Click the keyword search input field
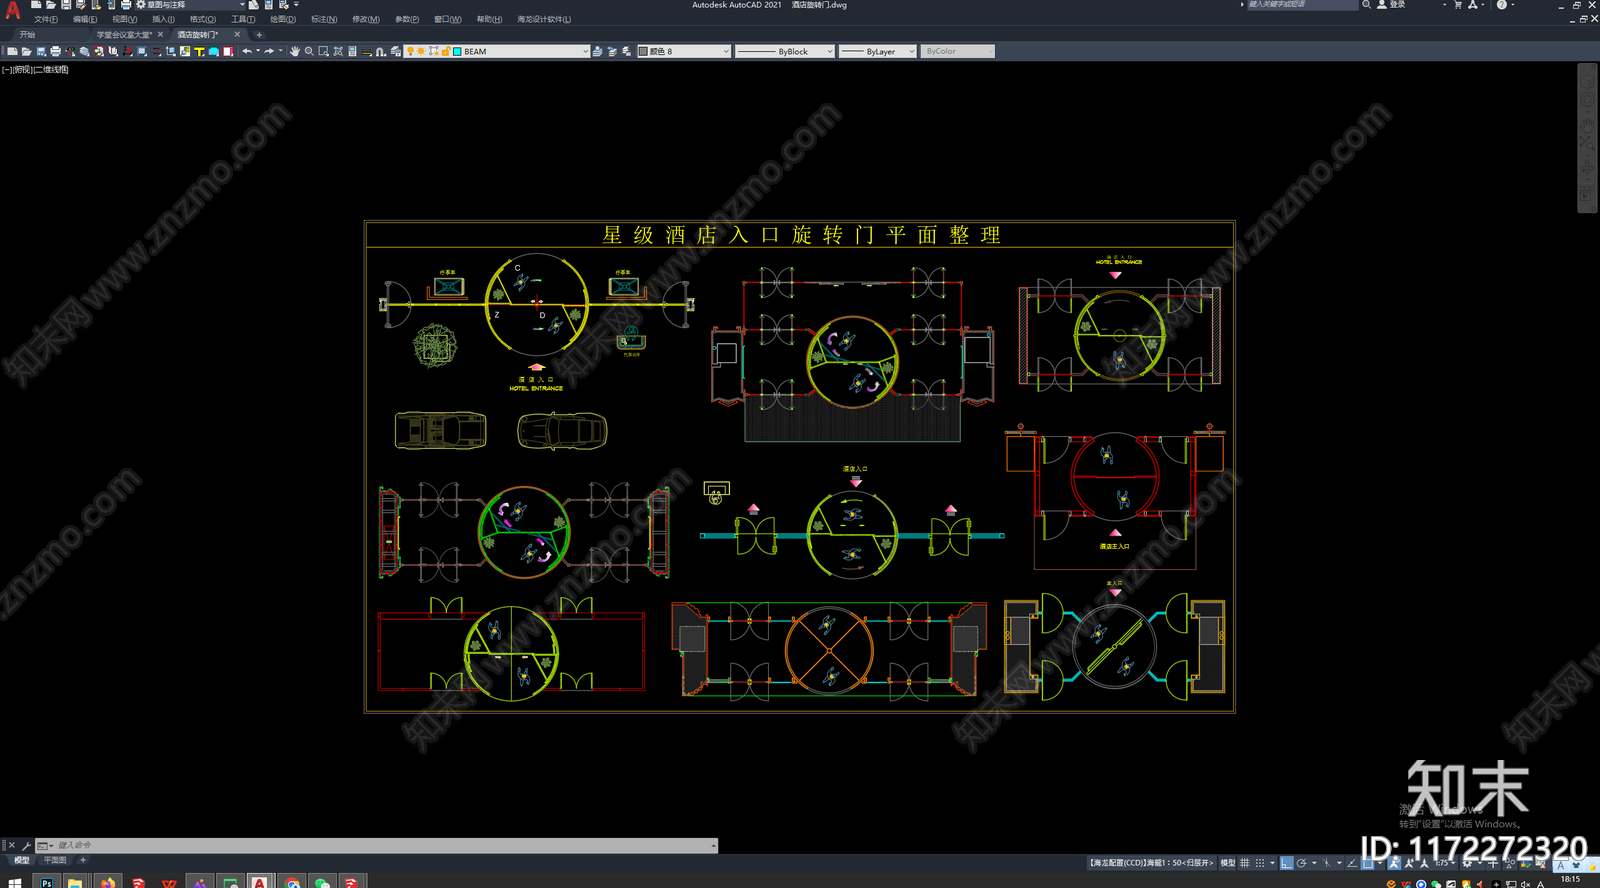 [x=1303, y=5]
